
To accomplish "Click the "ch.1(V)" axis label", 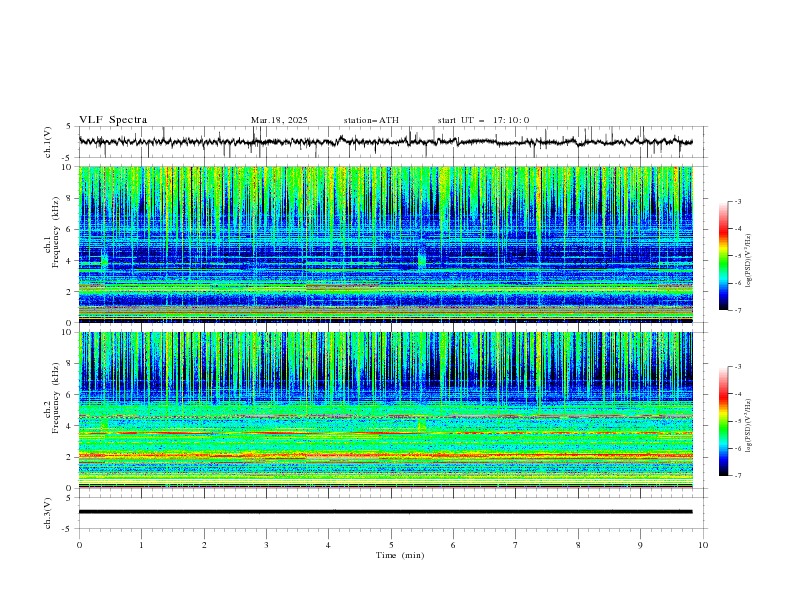I will pyautogui.click(x=48, y=142).
